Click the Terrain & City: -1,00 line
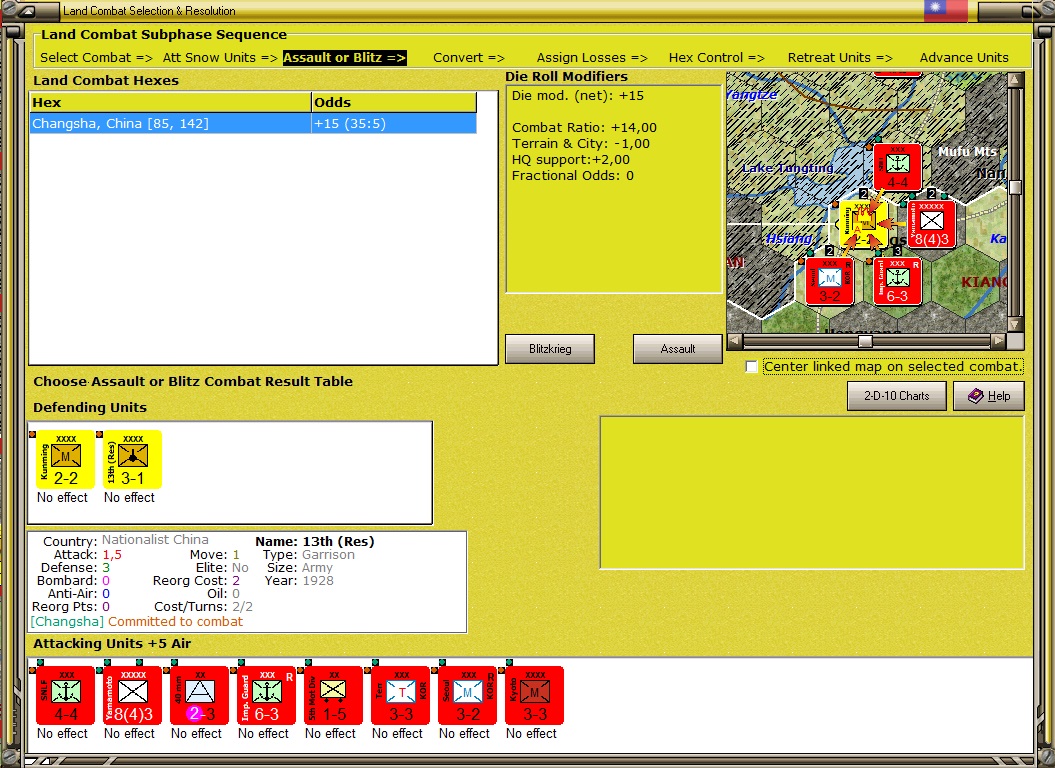1055x768 pixels. click(x=581, y=143)
